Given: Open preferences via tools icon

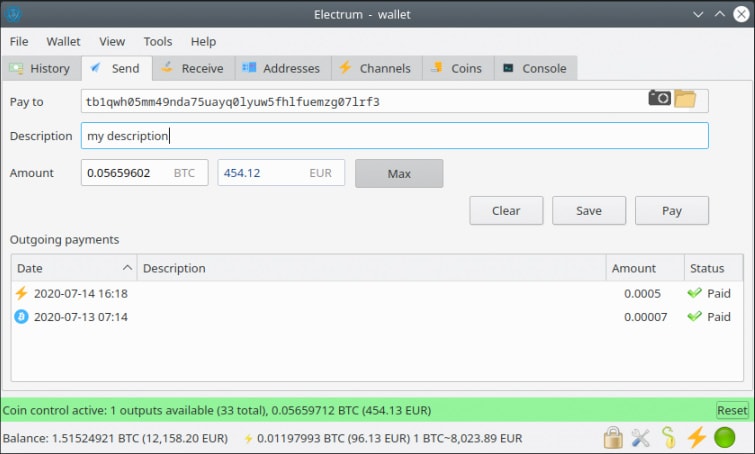Looking at the screenshot, I should [641, 438].
